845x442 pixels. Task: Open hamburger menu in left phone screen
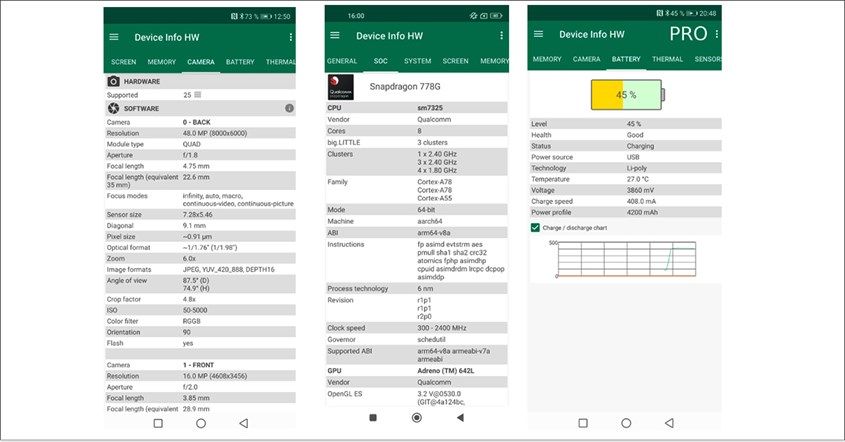114,37
